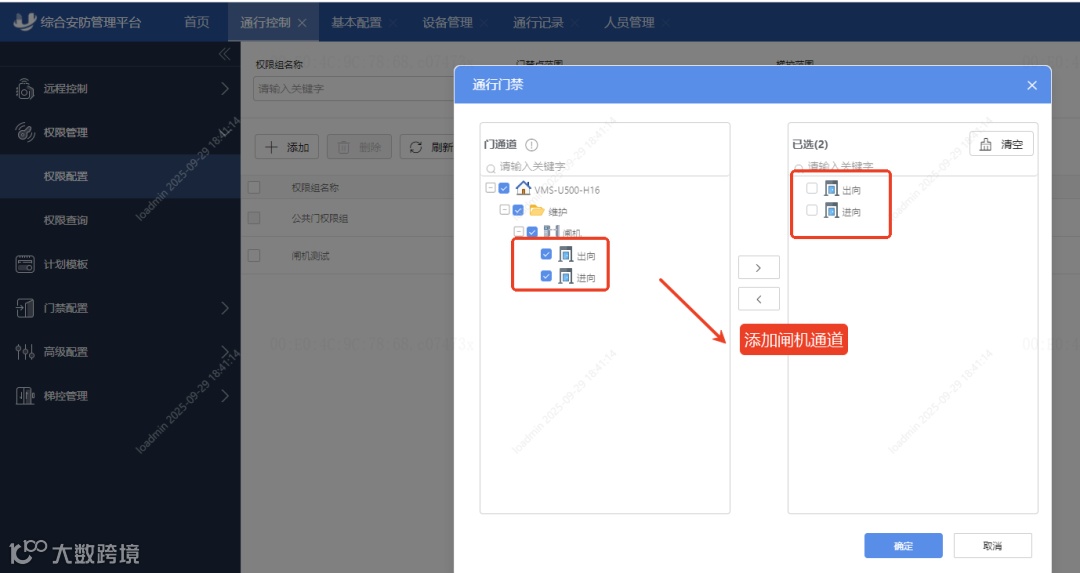Click the trash icon on 删除 button
This screenshot has height=573, width=1080.
click(344, 147)
